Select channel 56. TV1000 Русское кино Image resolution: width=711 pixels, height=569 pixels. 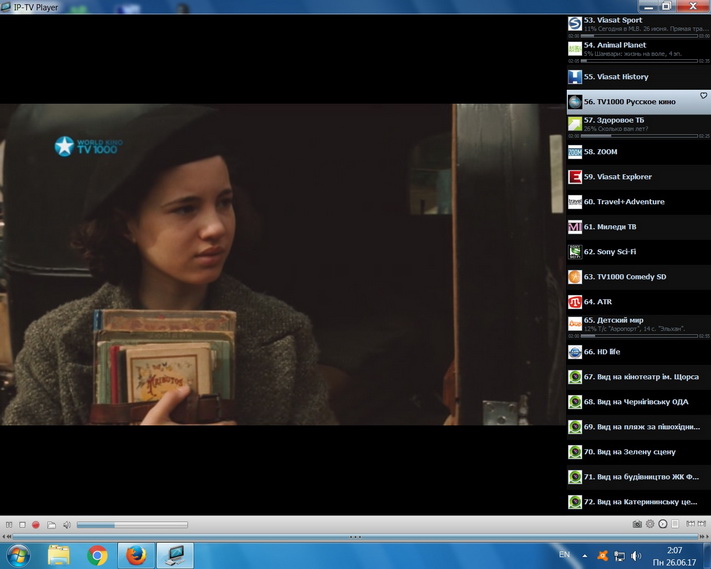point(638,102)
